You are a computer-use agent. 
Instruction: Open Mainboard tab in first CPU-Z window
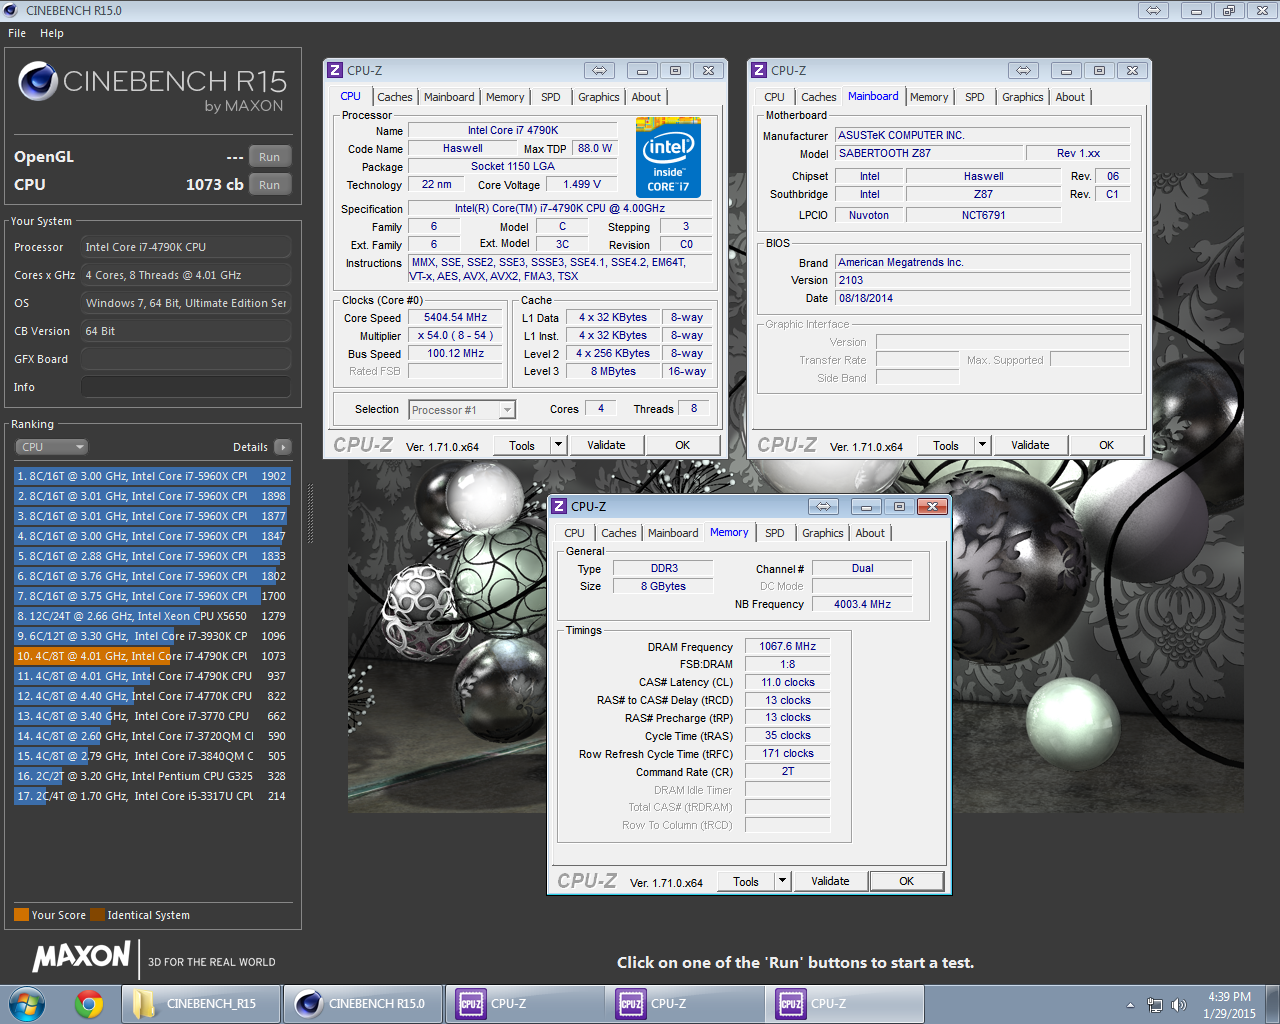point(449,97)
